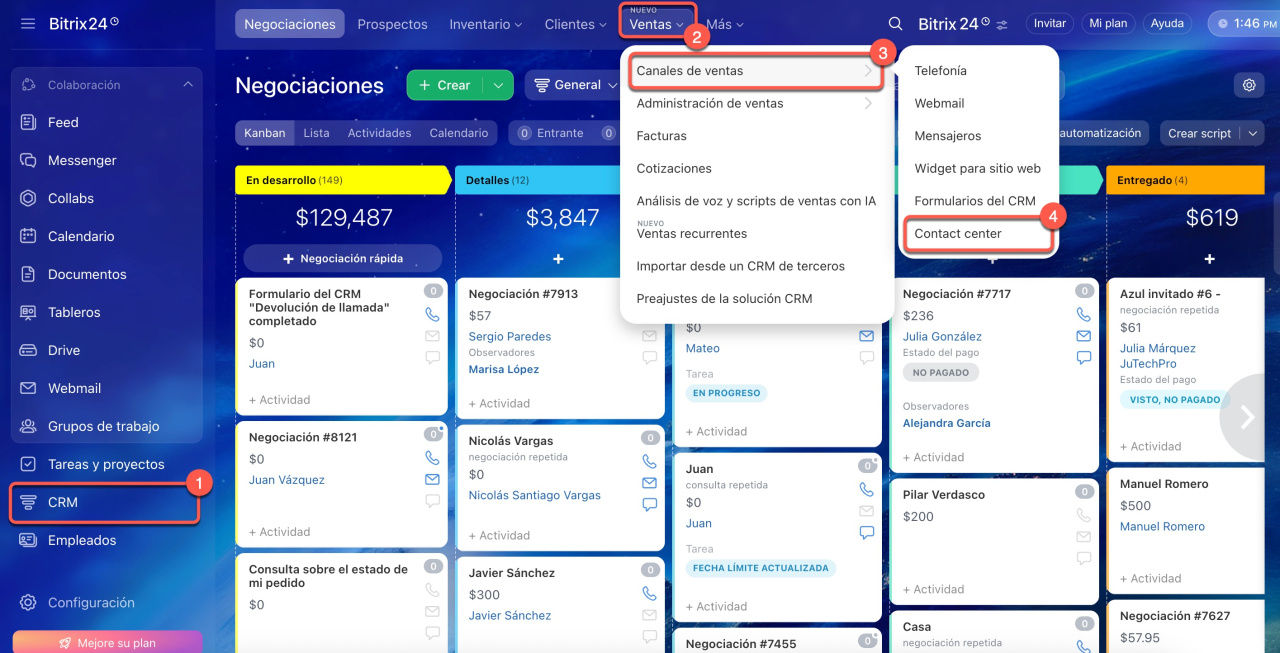The image size is (1280, 653).
Task: Switch to Lista view
Action: tap(316, 133)
